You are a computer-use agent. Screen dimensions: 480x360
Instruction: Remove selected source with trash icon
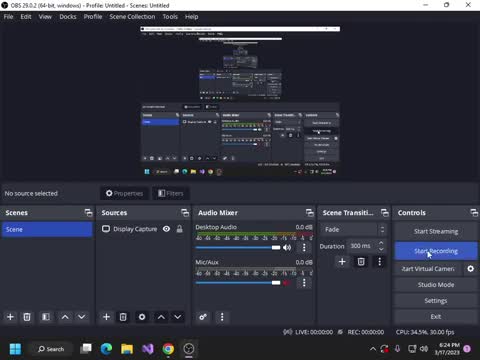pyautogui.click(x=123, y=317)
